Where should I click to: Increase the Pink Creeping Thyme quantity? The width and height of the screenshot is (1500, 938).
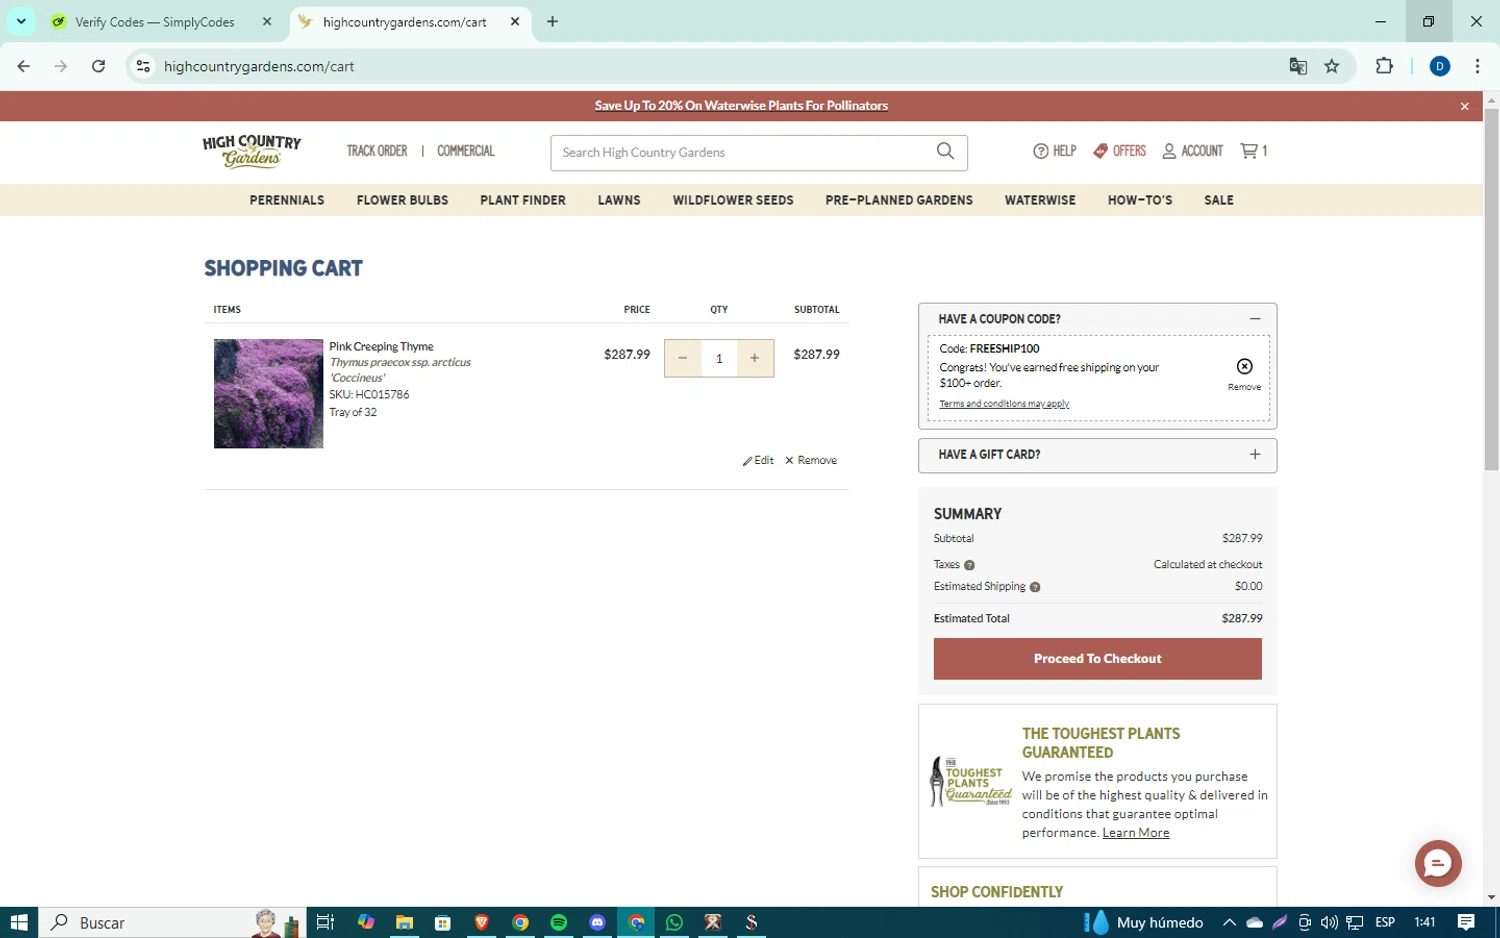(x=755, y=358)
